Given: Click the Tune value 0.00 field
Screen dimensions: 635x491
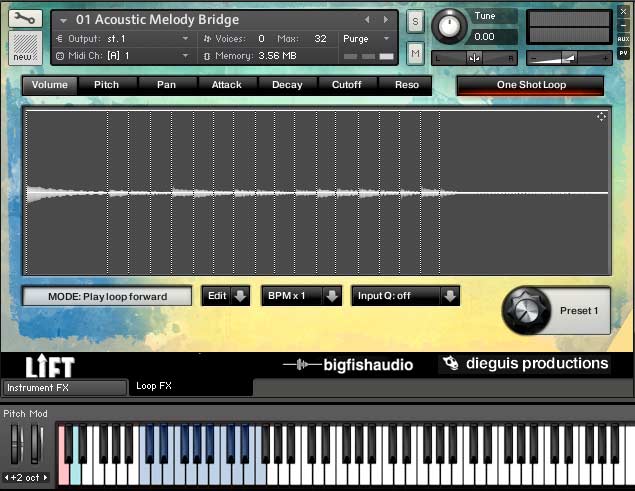Looking at the screenshot, I should coord(493,37).
